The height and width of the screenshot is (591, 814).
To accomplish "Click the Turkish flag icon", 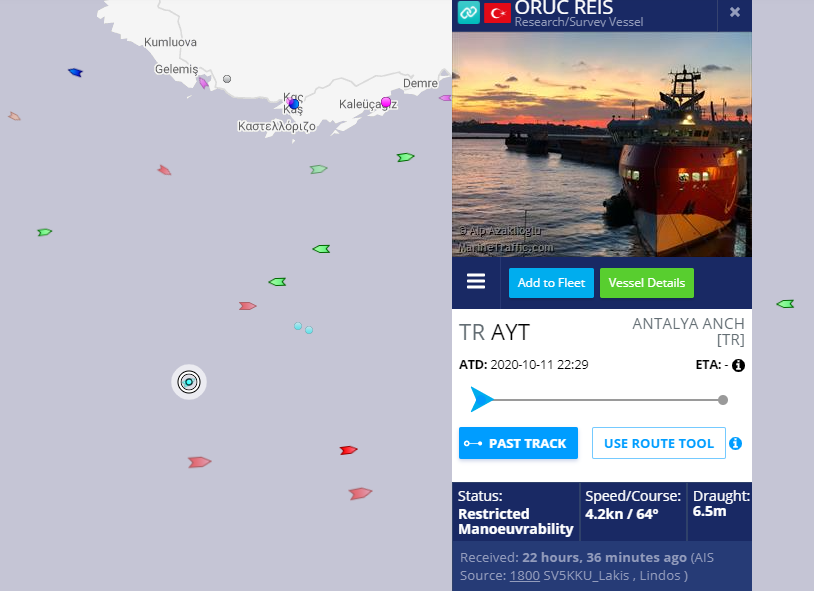I will [497, 13].
